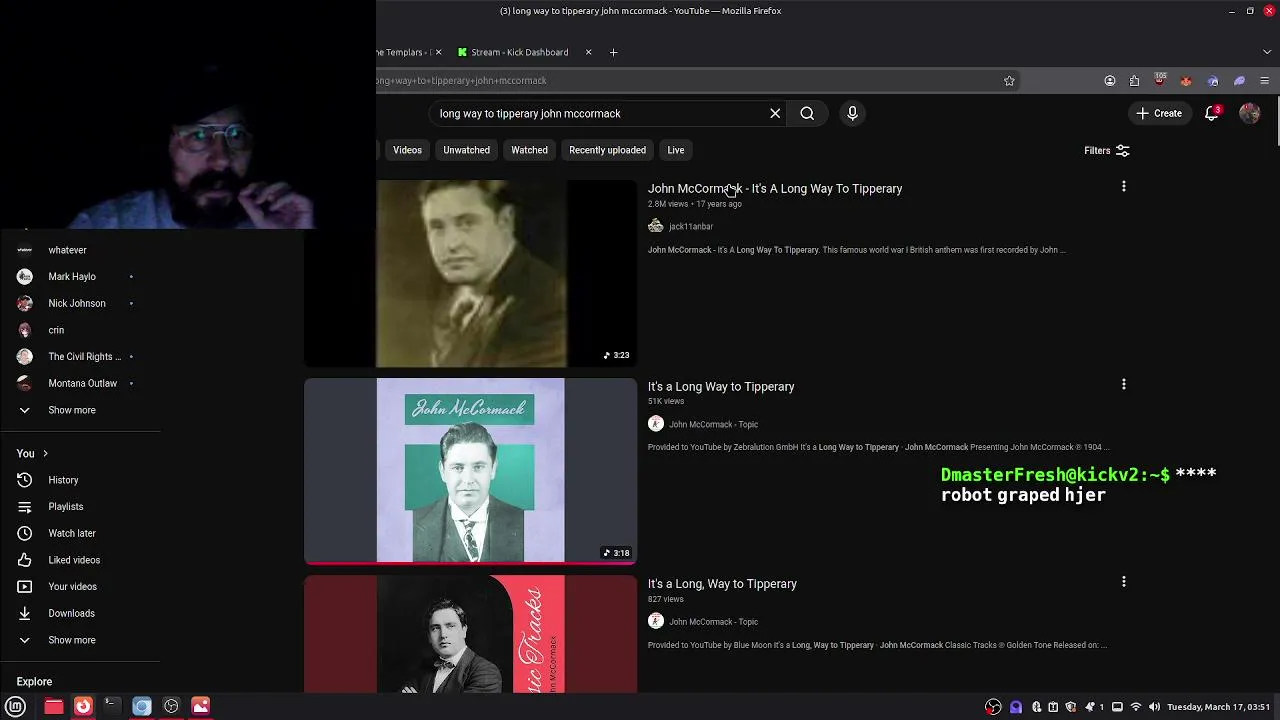Click the red Classic Tracks thumbnail

click(x=470, y=634)
